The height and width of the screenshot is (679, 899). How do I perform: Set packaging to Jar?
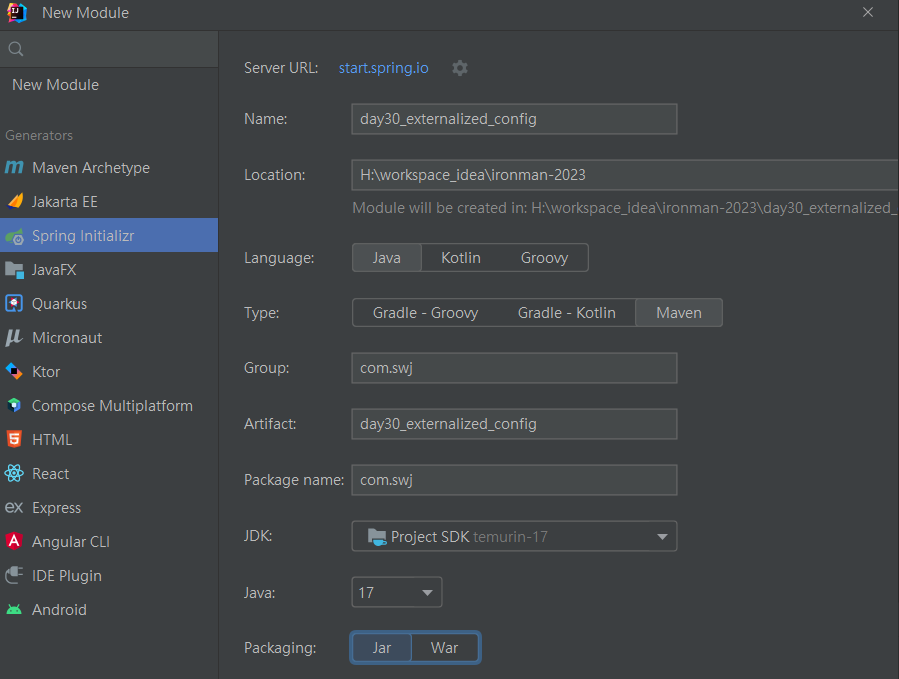[381, 648]
